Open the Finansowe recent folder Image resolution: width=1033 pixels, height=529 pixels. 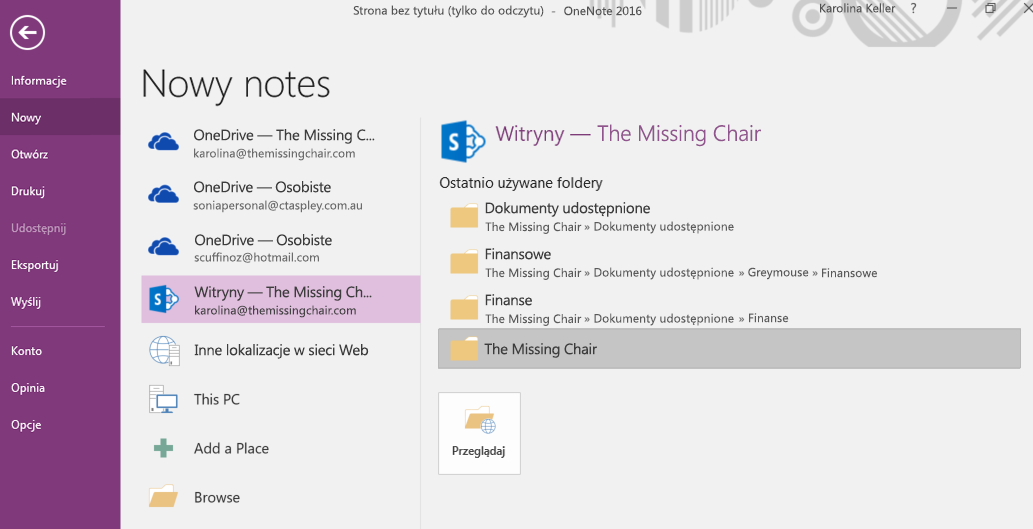(x=729, y=263)
